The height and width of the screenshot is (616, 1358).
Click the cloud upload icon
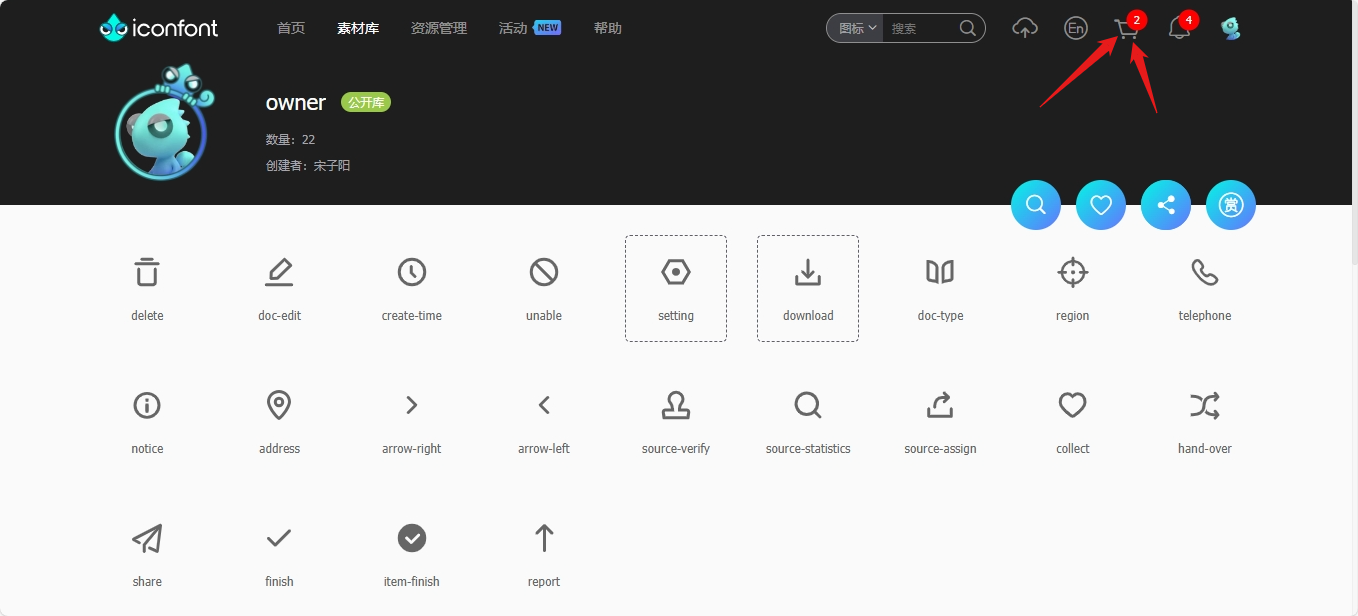point(1025,28)
